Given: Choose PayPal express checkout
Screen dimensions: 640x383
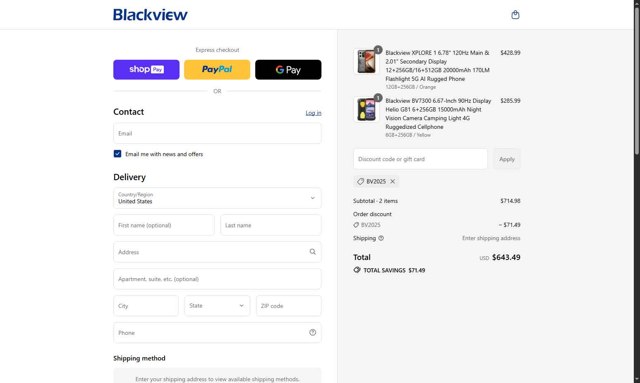Looking at the screenshot, I should [x=217, y=69].
